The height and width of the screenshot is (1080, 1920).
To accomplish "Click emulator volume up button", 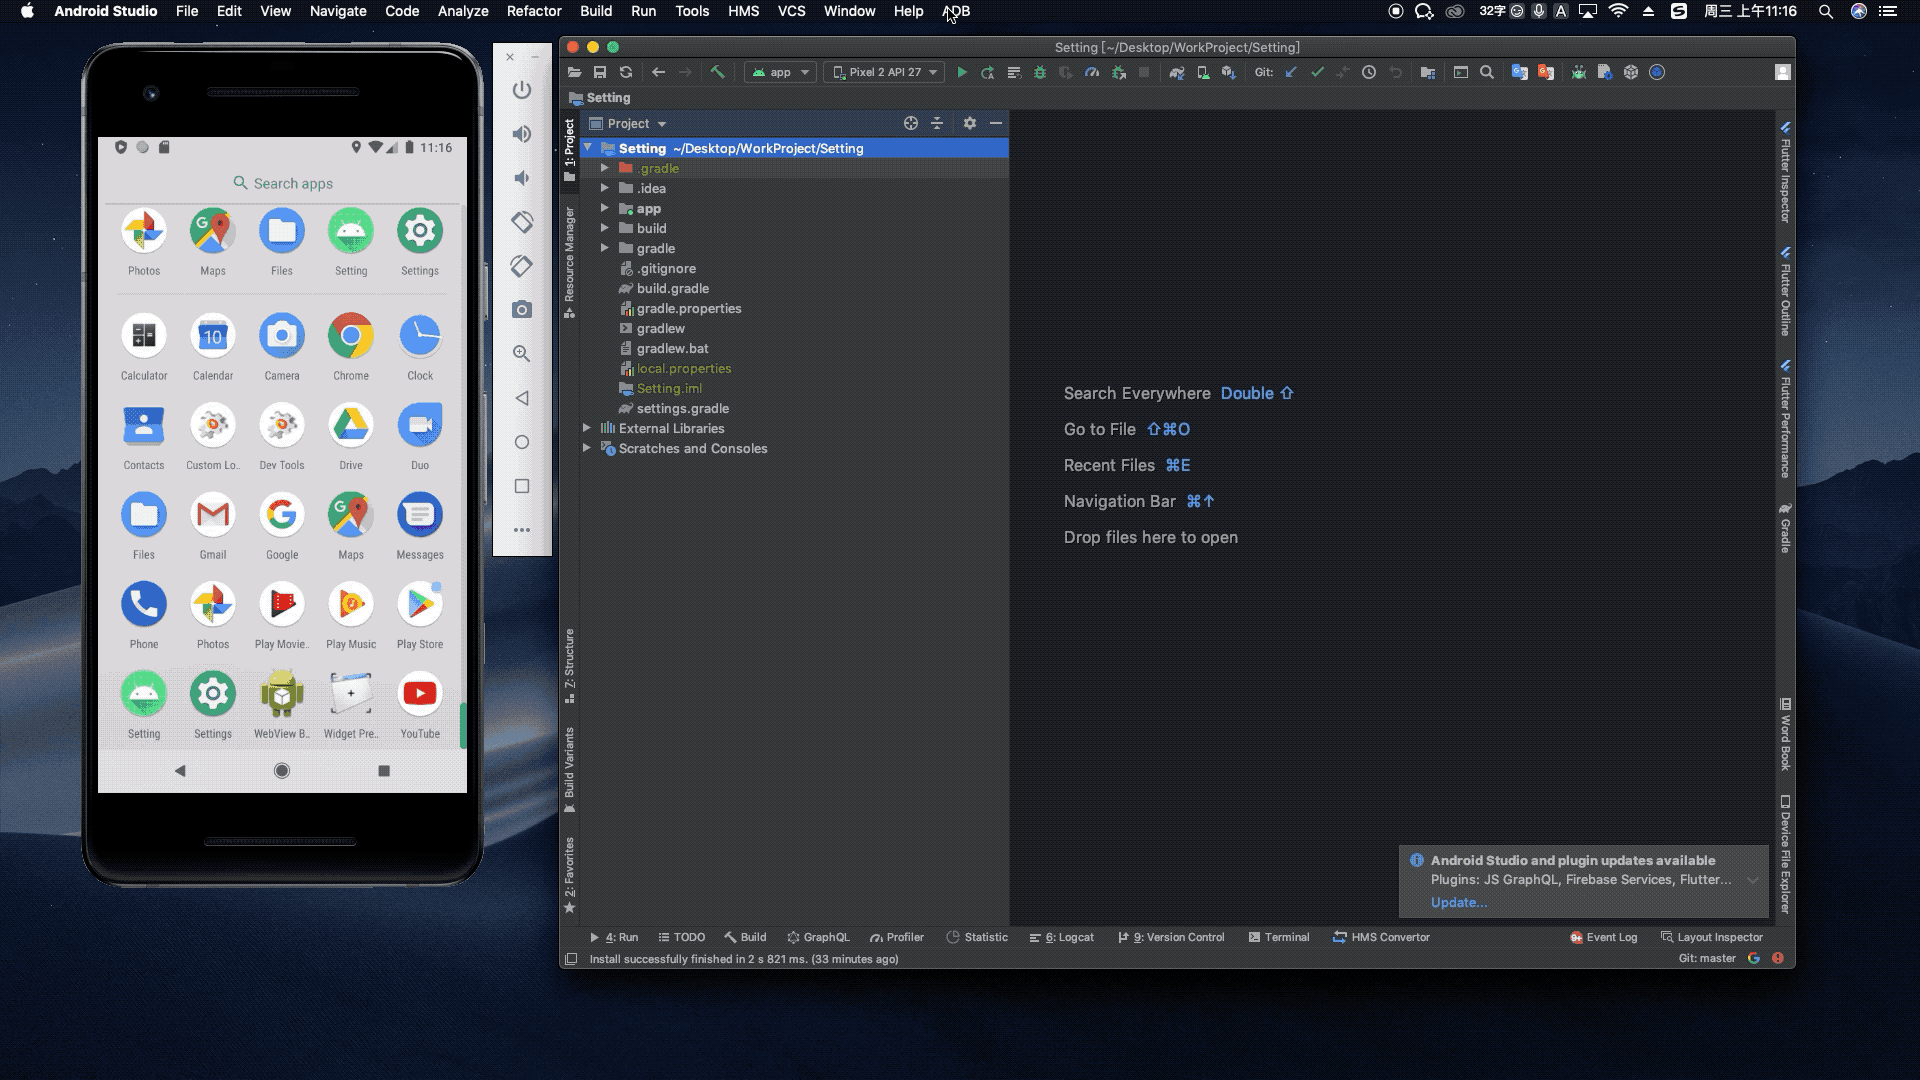I will tap(522, 134).
